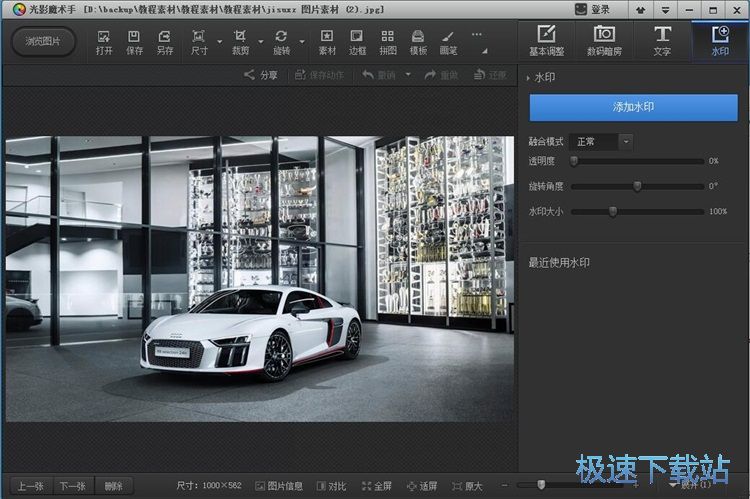
Task: Click the car photo on the canvas
Action: 260,279
